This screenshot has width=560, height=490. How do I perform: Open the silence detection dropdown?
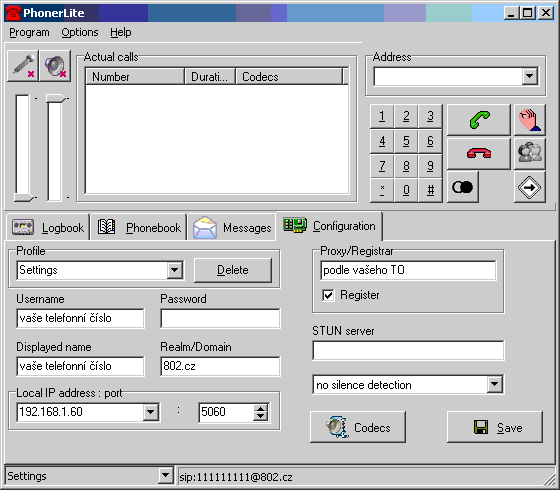(495, 385)
